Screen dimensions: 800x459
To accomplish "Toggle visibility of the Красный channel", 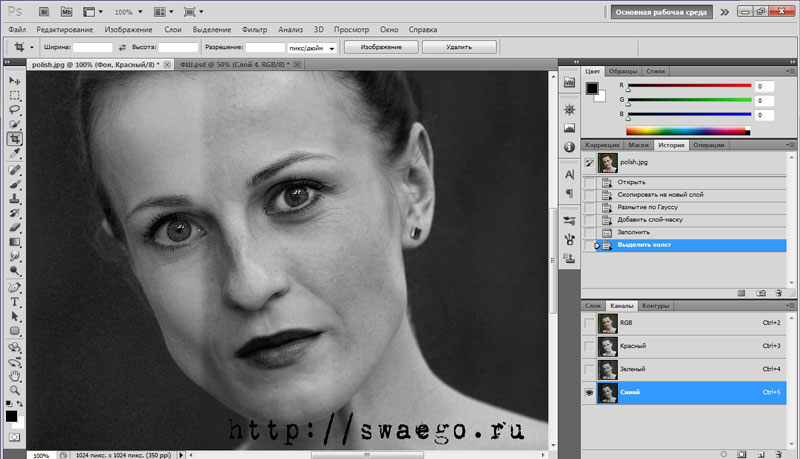I will click(x=589, y=347).
